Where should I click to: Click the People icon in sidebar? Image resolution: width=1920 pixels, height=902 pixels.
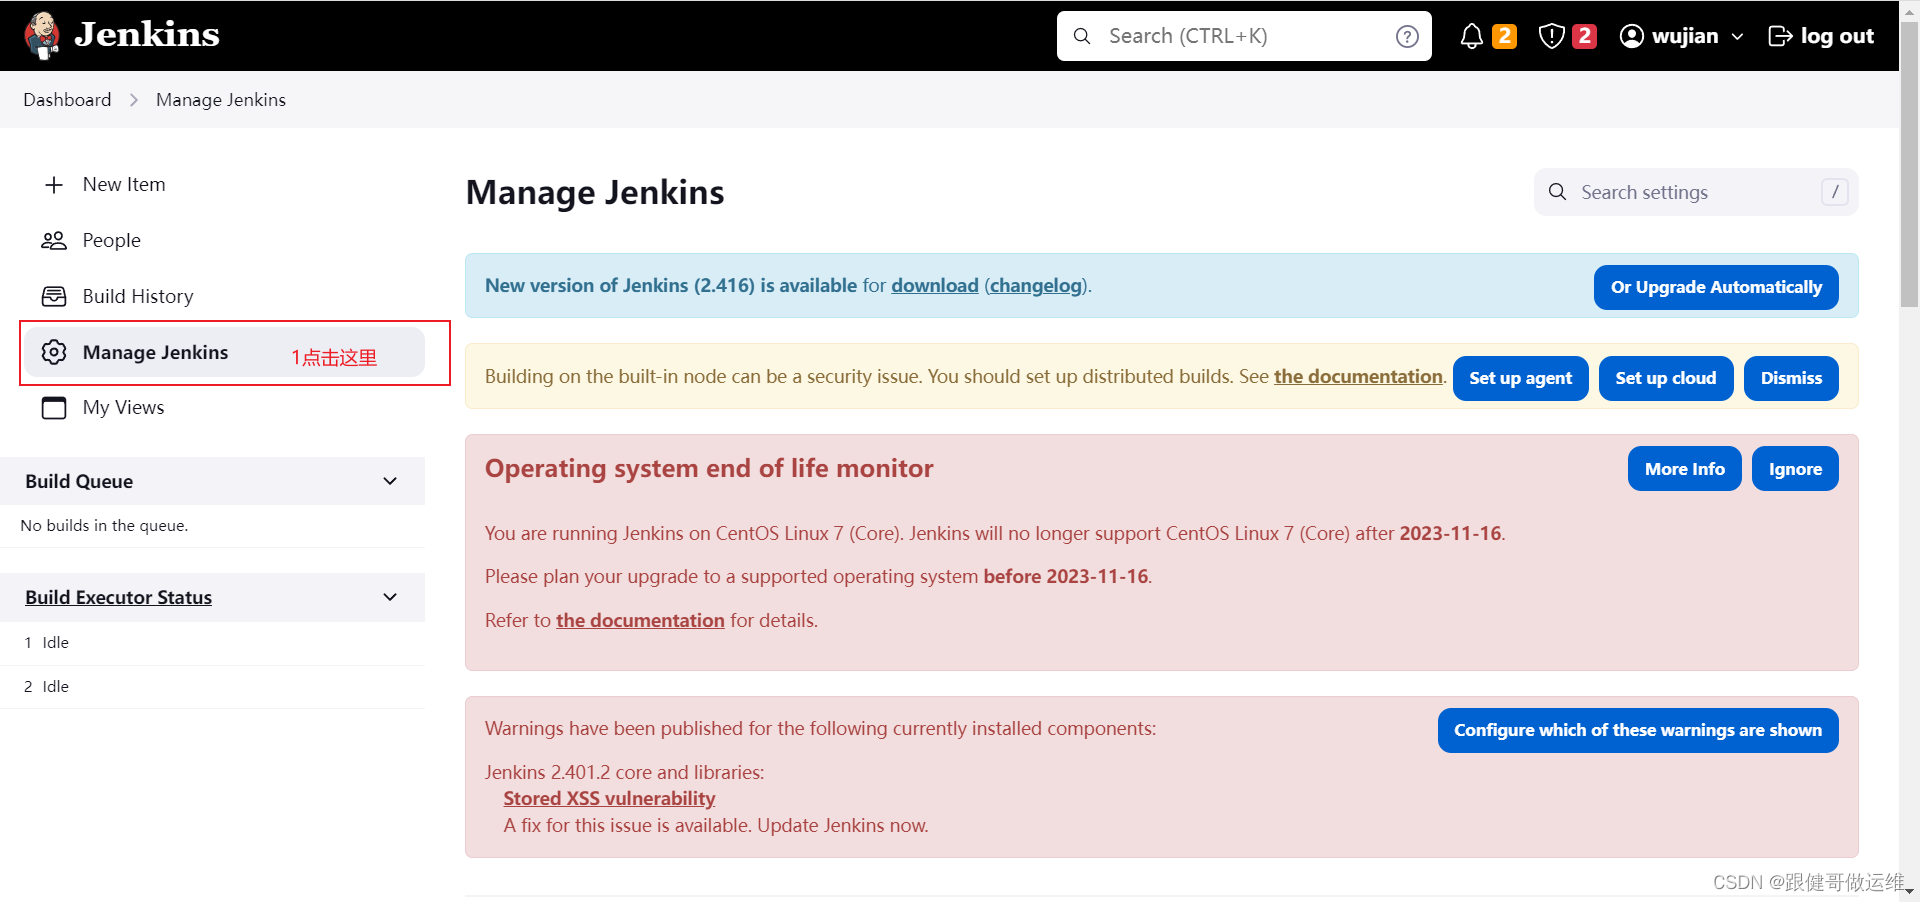54,241
